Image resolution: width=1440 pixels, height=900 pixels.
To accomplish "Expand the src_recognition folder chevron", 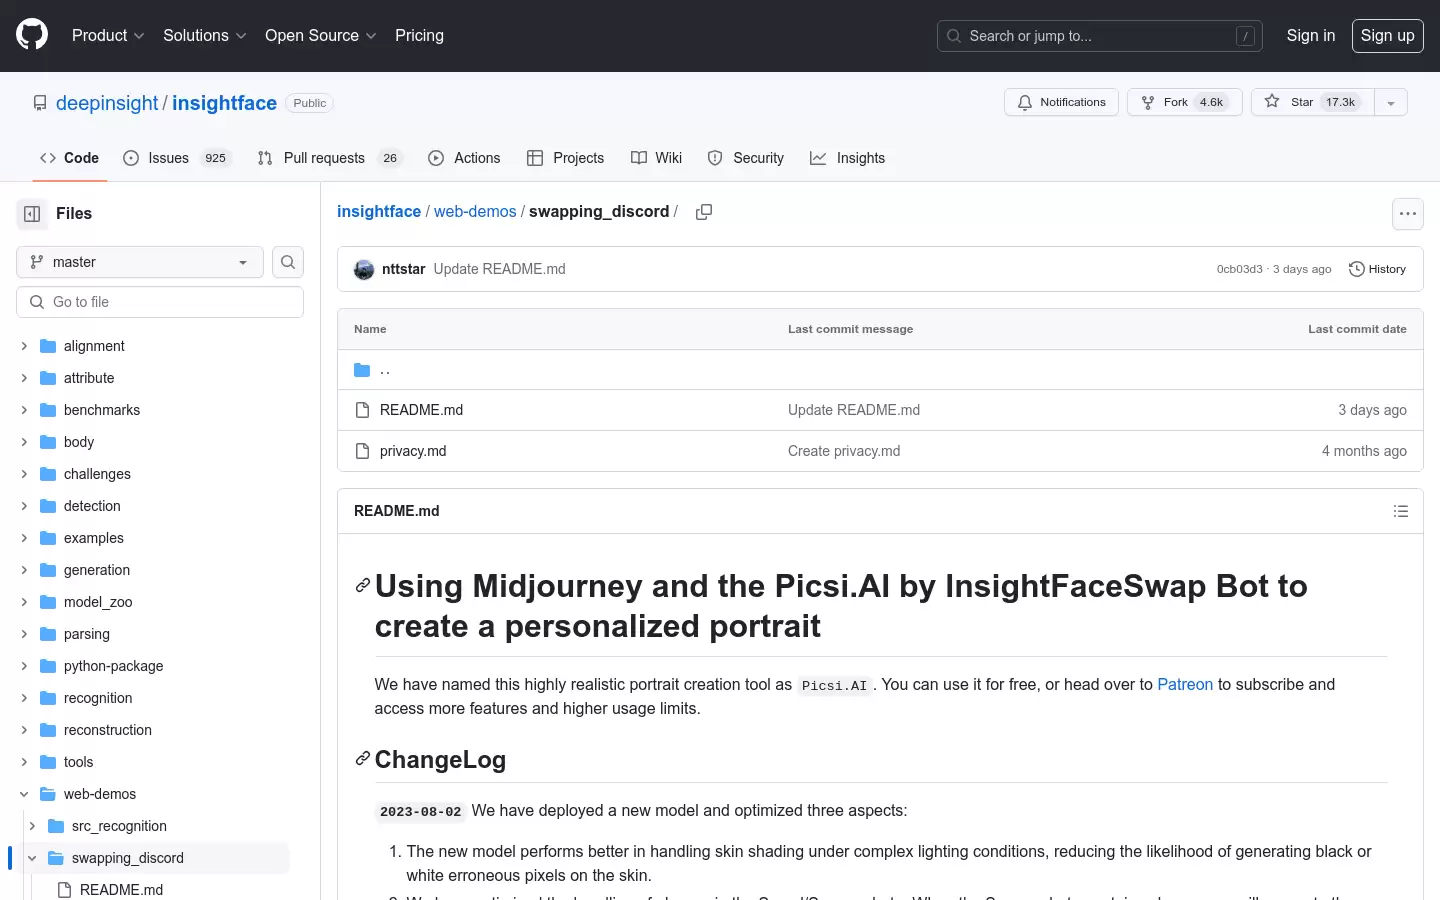I will [x=32, y=826].
